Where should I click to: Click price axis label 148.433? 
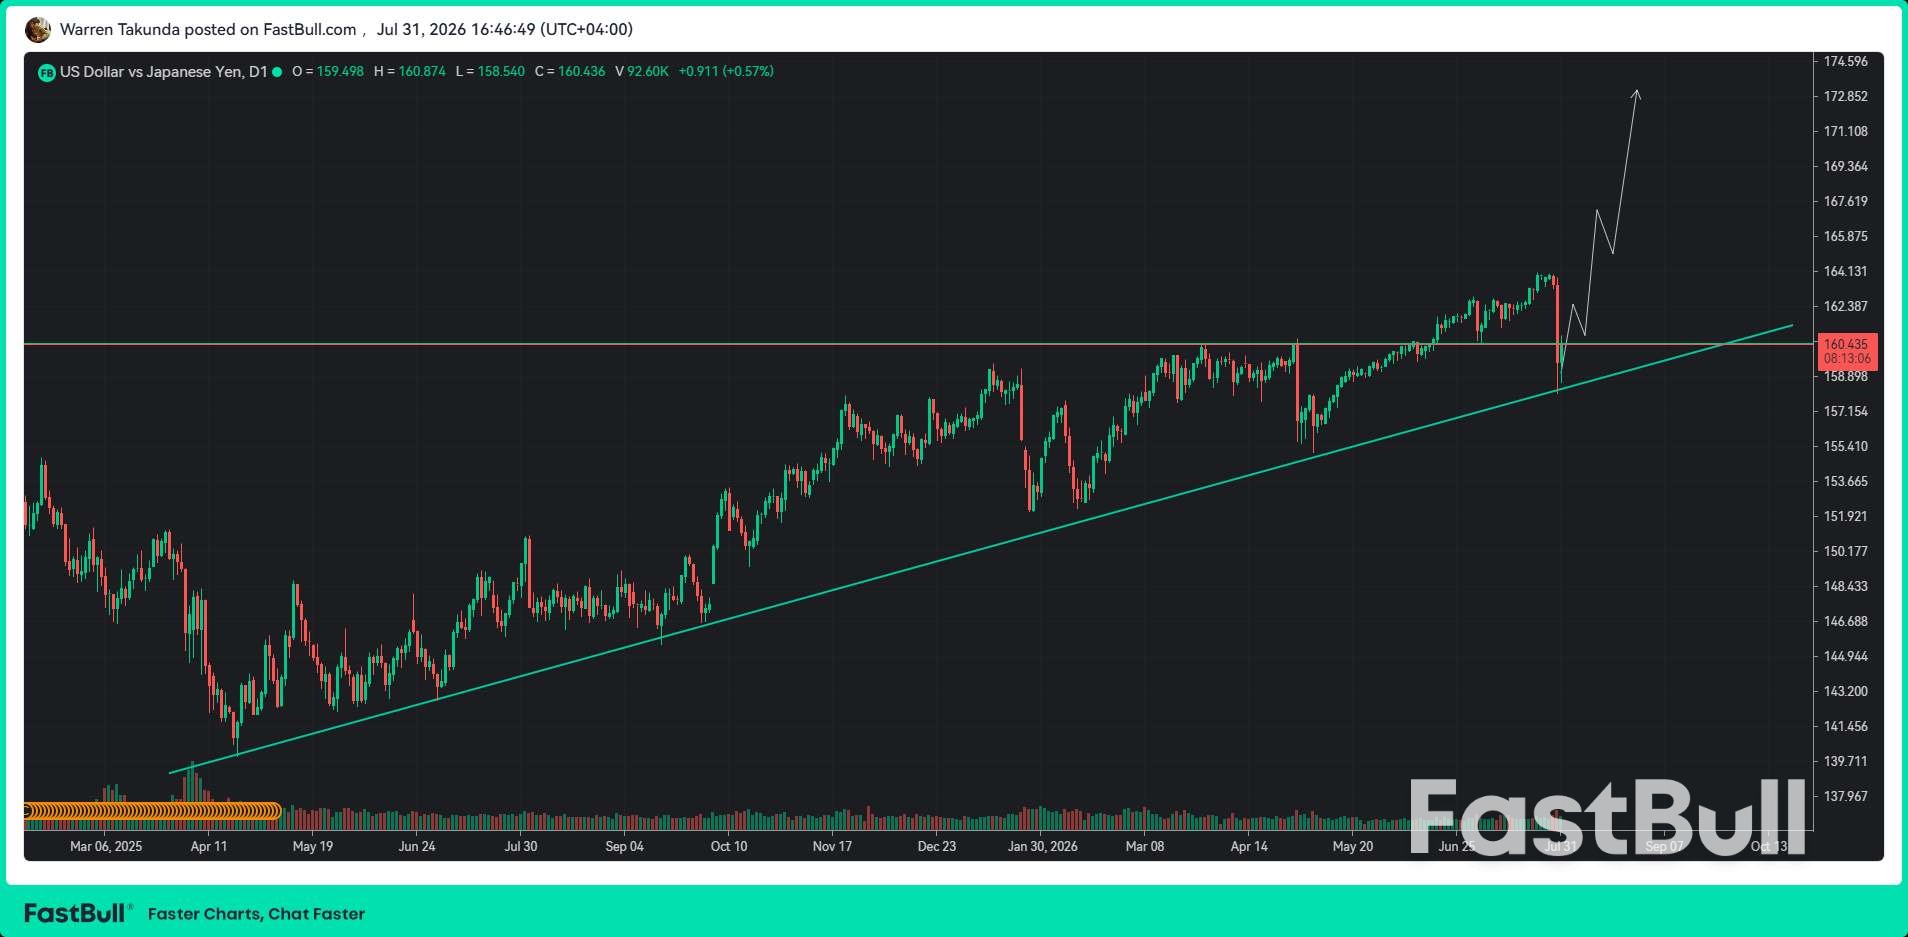[x=1845, y=587]
